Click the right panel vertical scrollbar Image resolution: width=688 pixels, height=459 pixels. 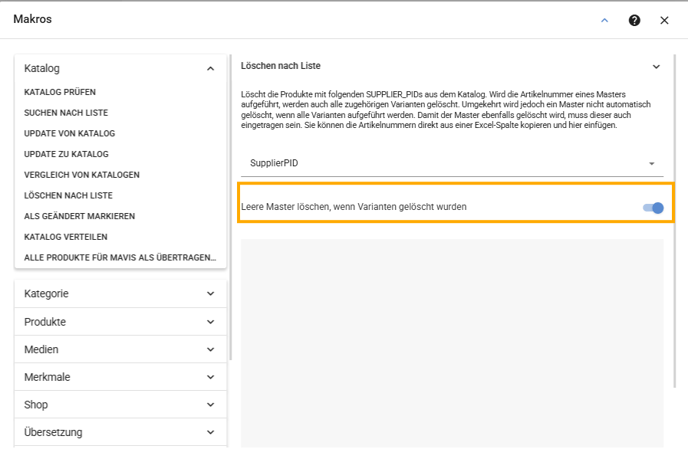[x=675, y=221]
